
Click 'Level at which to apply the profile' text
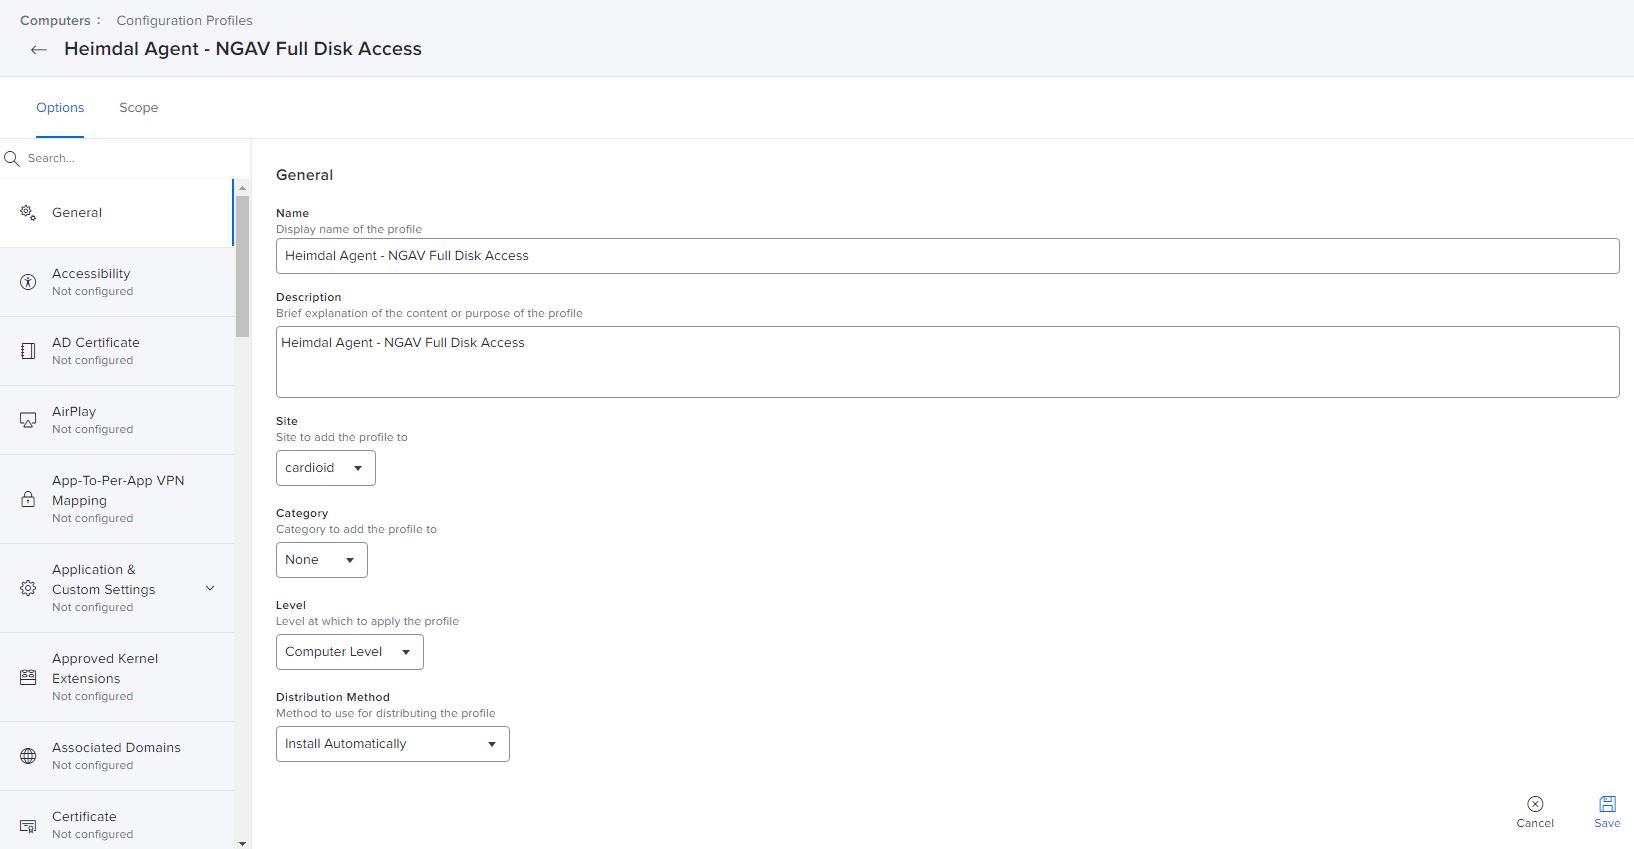pyautogui.click(x=367, y=621)
